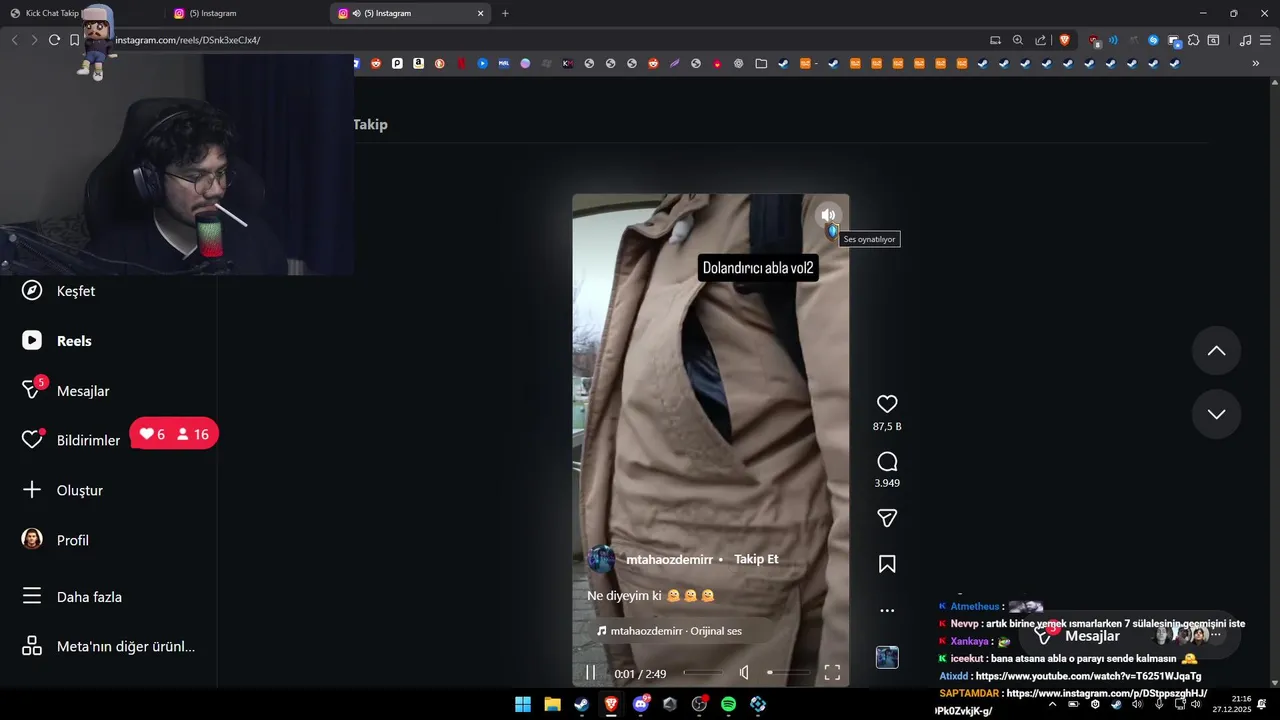Viewport: 1280px width, 720px height.
Task: Open Mesajlar in the left sidebar
Action: coord(66,390)
